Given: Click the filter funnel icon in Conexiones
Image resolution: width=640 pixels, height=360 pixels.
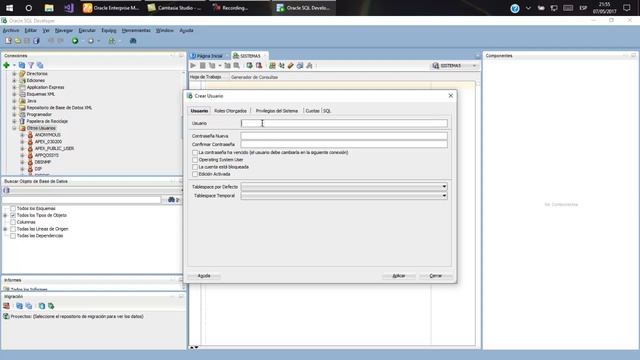Looking at the screenshot, I should point(31,65).
